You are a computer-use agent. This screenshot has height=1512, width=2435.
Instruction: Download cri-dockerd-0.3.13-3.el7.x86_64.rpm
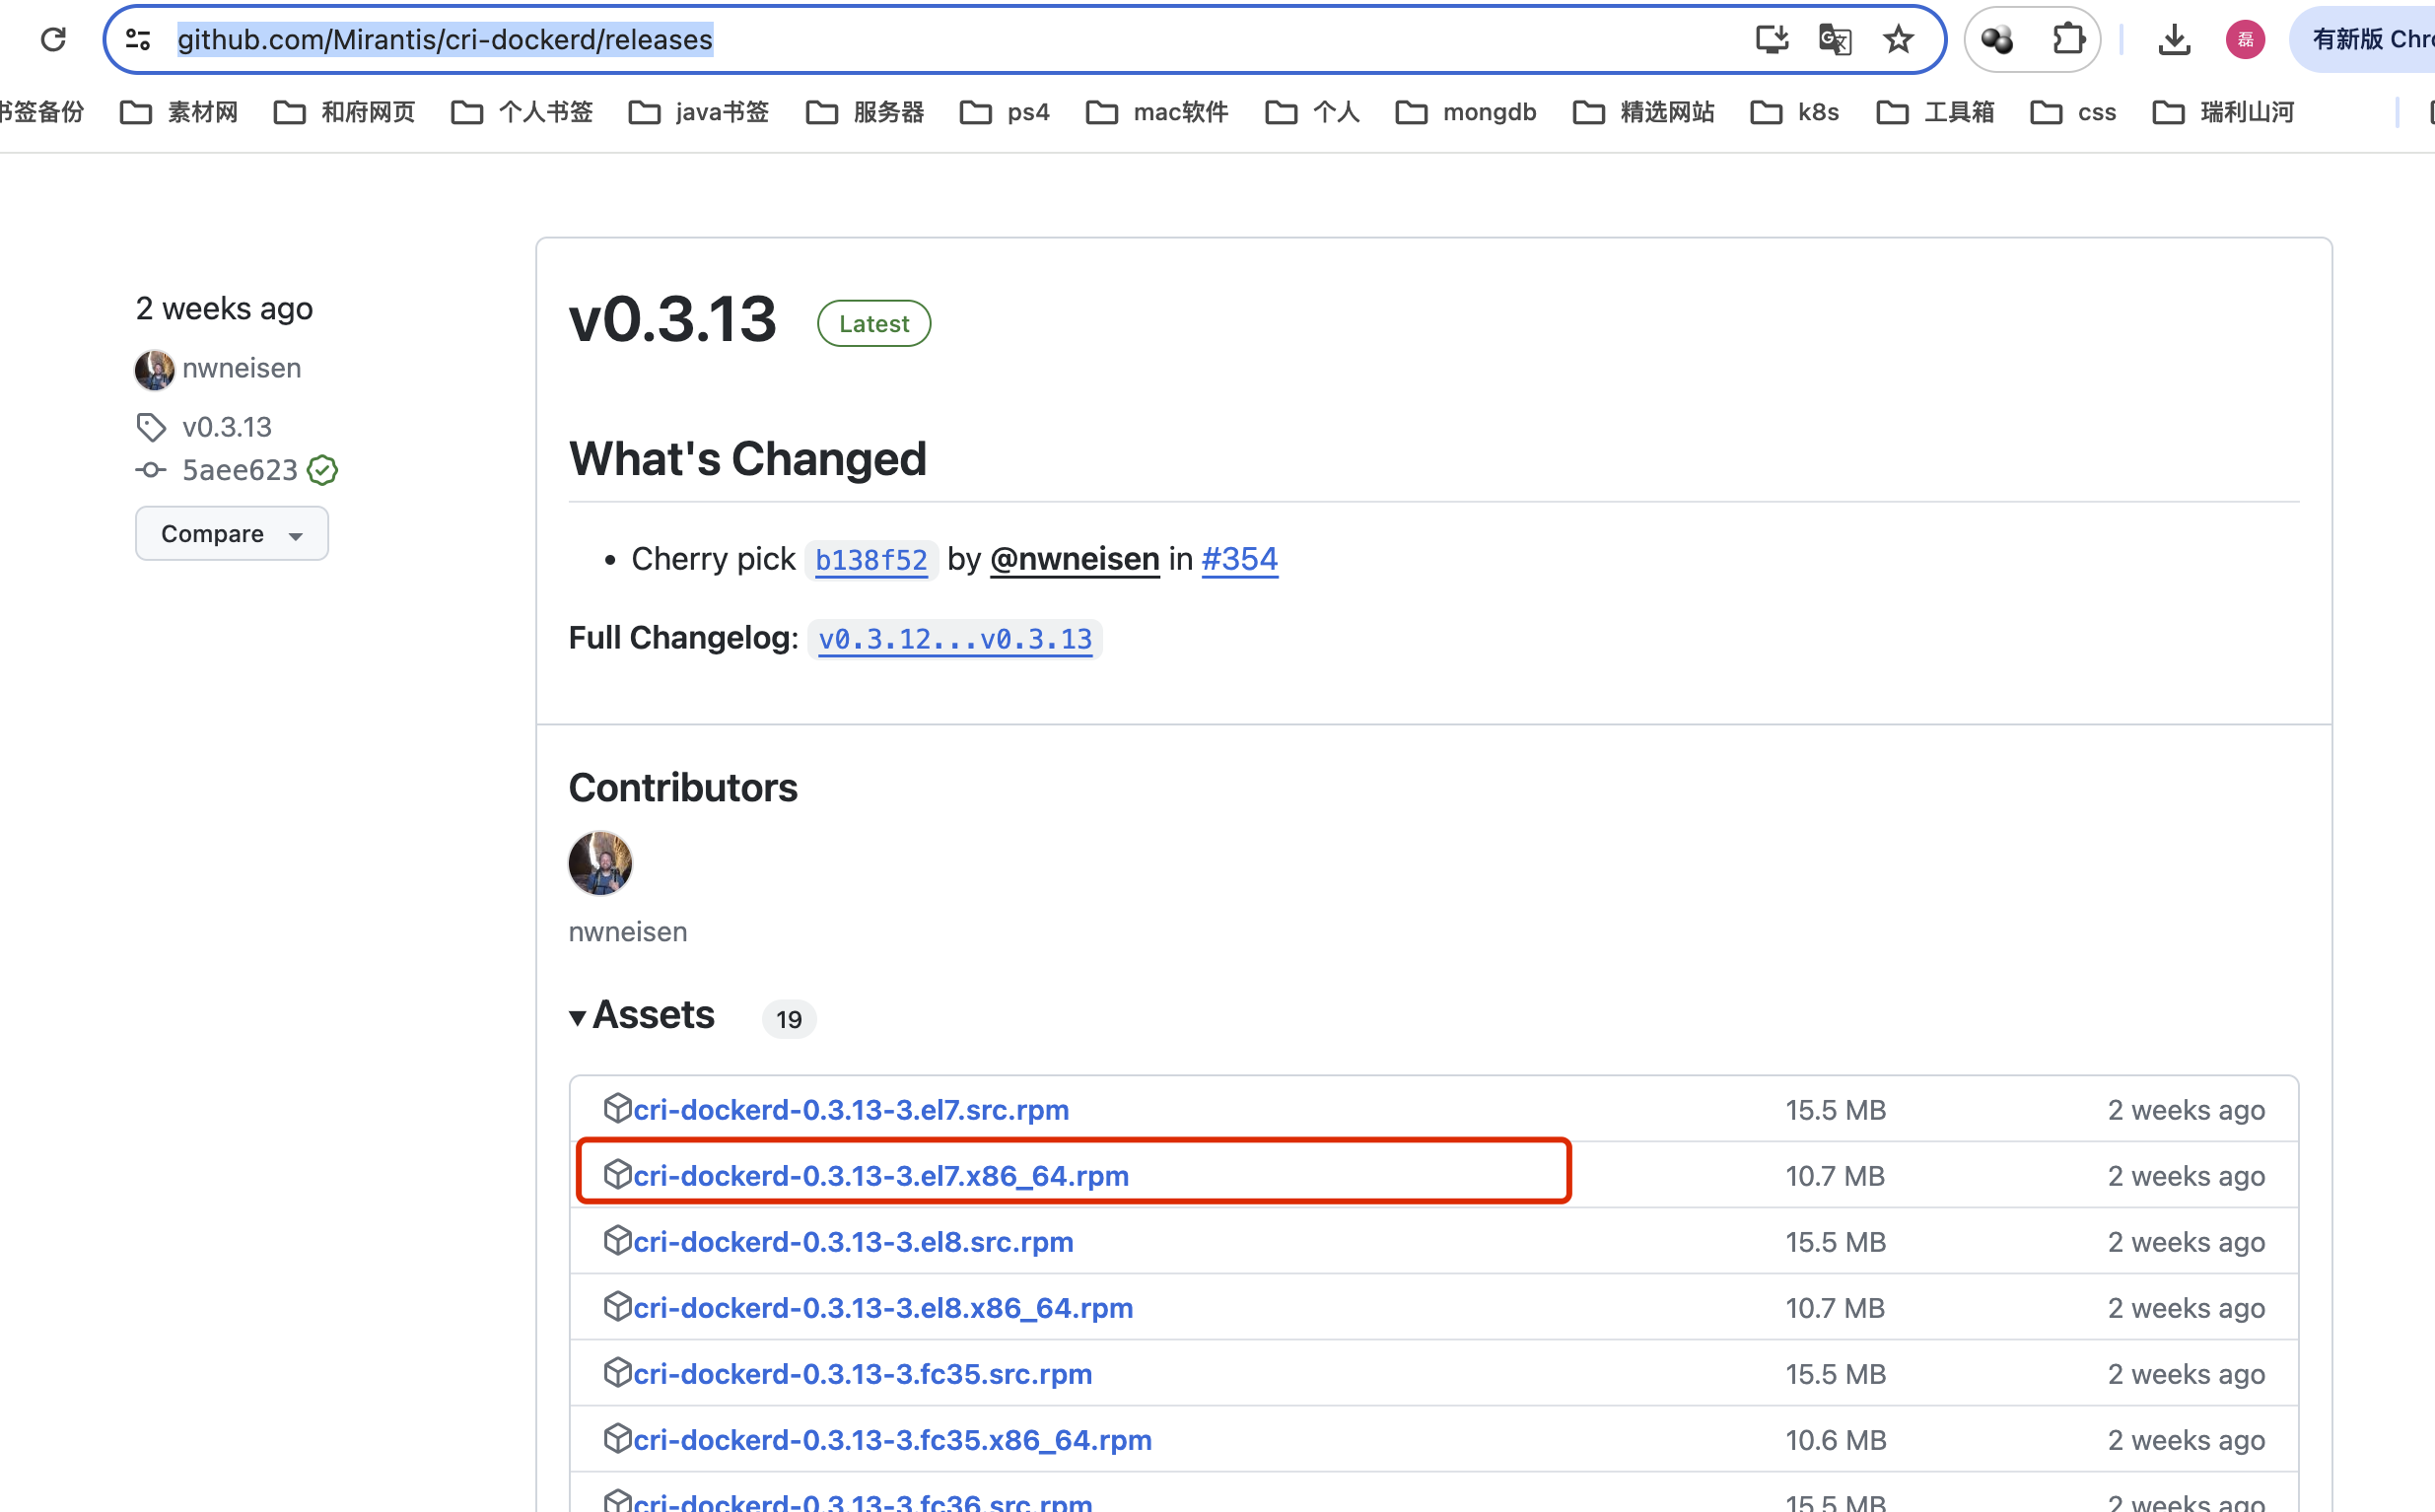881,1176
